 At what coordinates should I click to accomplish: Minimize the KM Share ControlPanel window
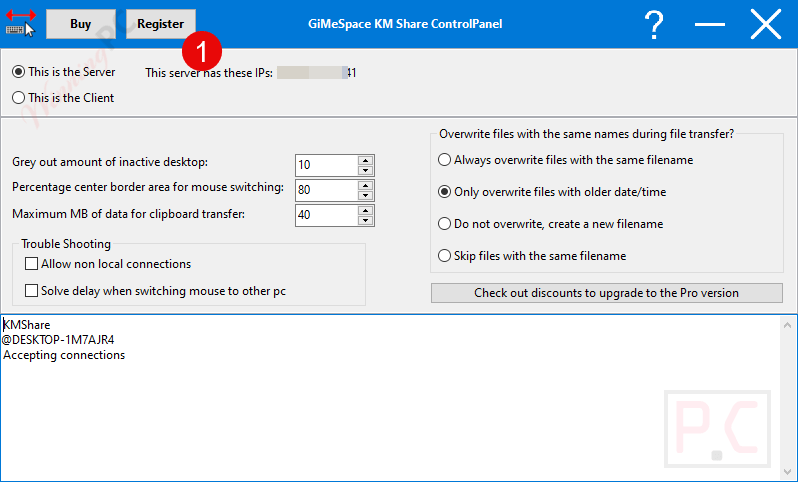[709, 24]
